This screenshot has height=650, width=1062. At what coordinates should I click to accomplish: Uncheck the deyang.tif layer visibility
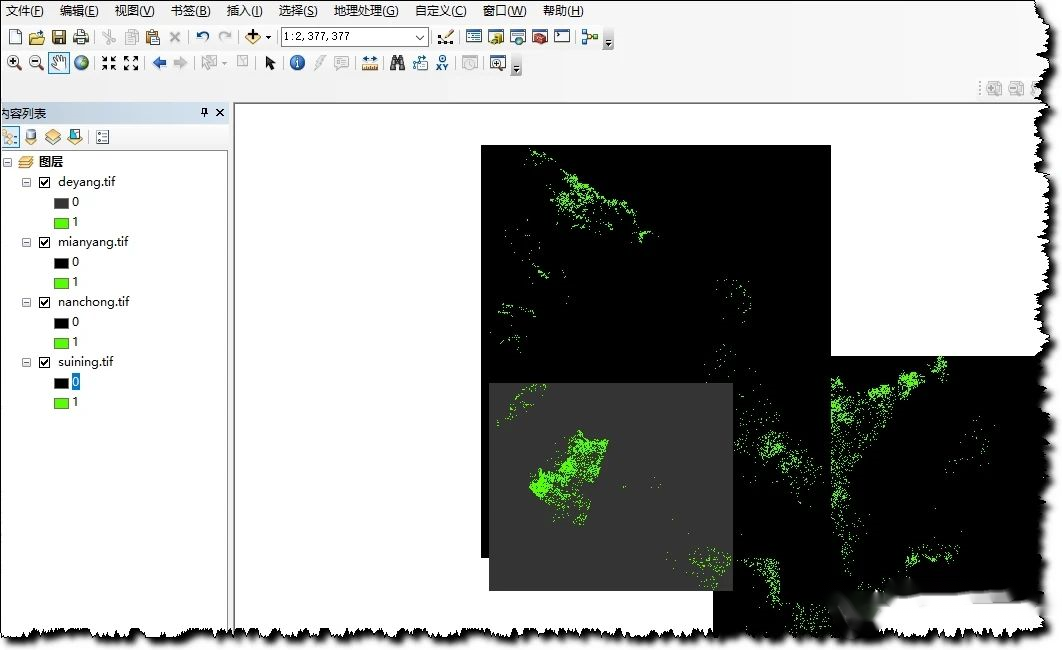[x=43, y=181]
